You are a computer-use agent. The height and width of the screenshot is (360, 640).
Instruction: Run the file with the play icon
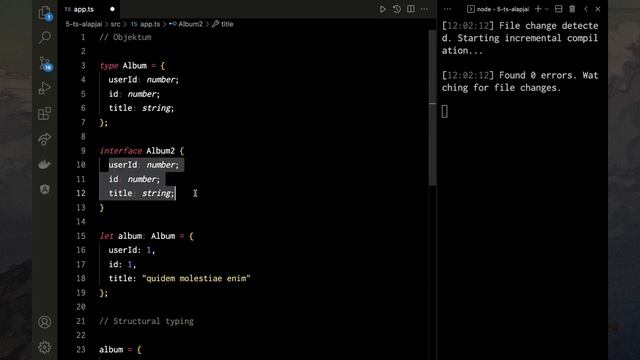click(382, 9)
